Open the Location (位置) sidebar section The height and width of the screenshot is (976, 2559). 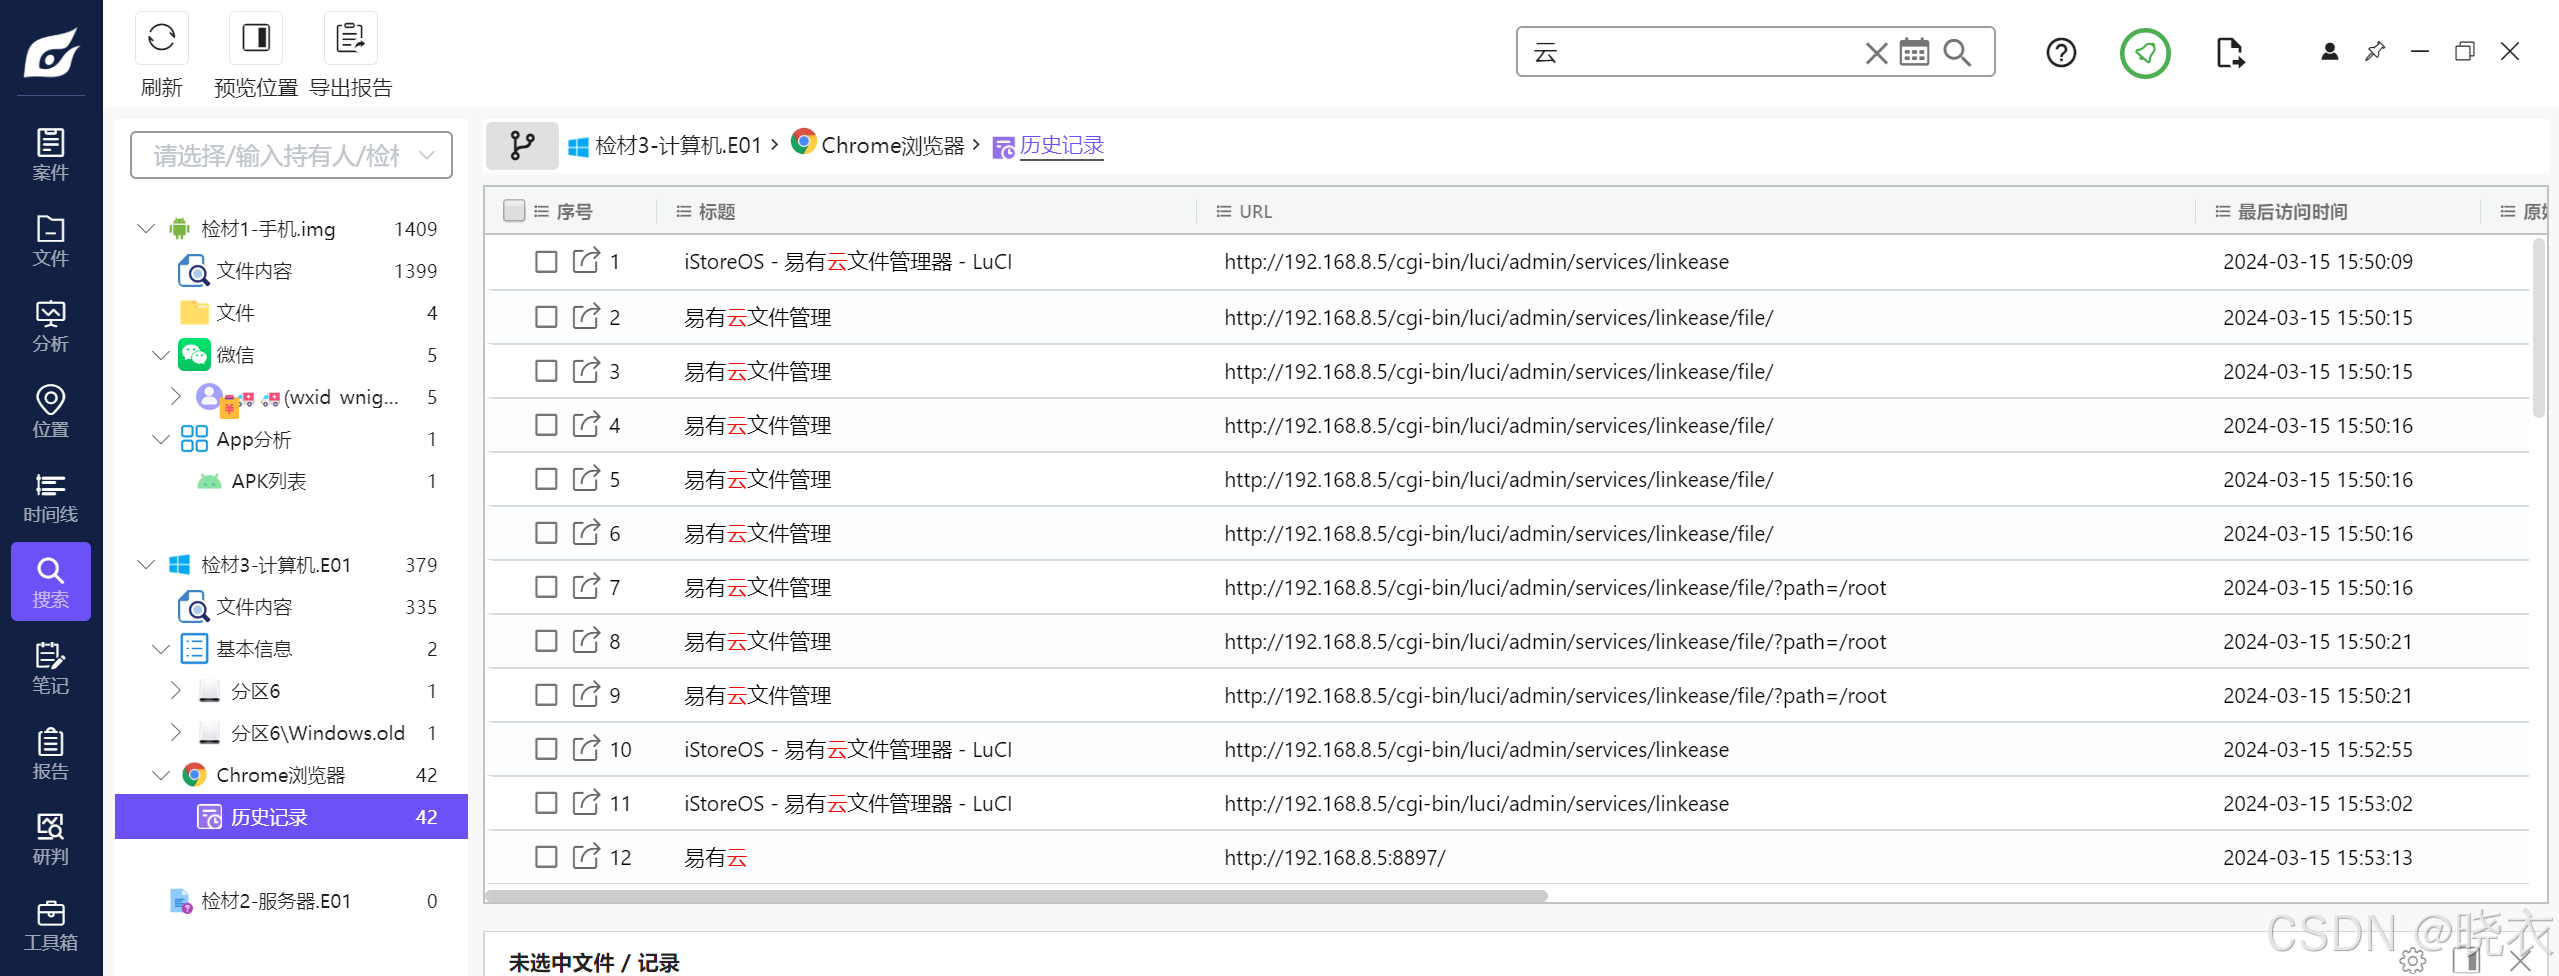(50, 412)
